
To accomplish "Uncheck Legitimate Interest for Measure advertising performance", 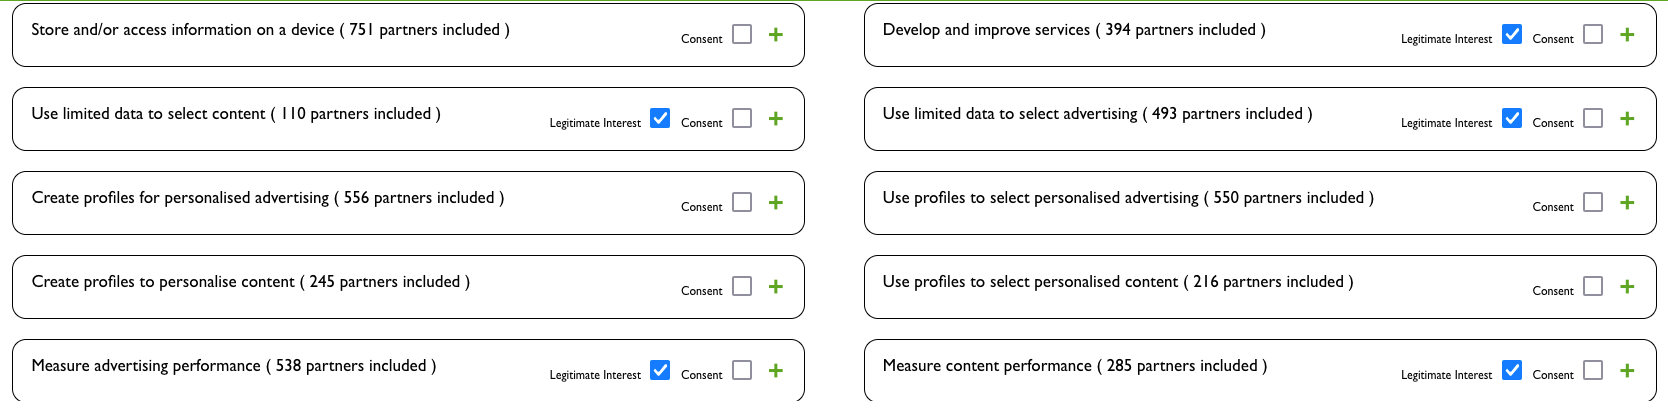I will [660, 370].
